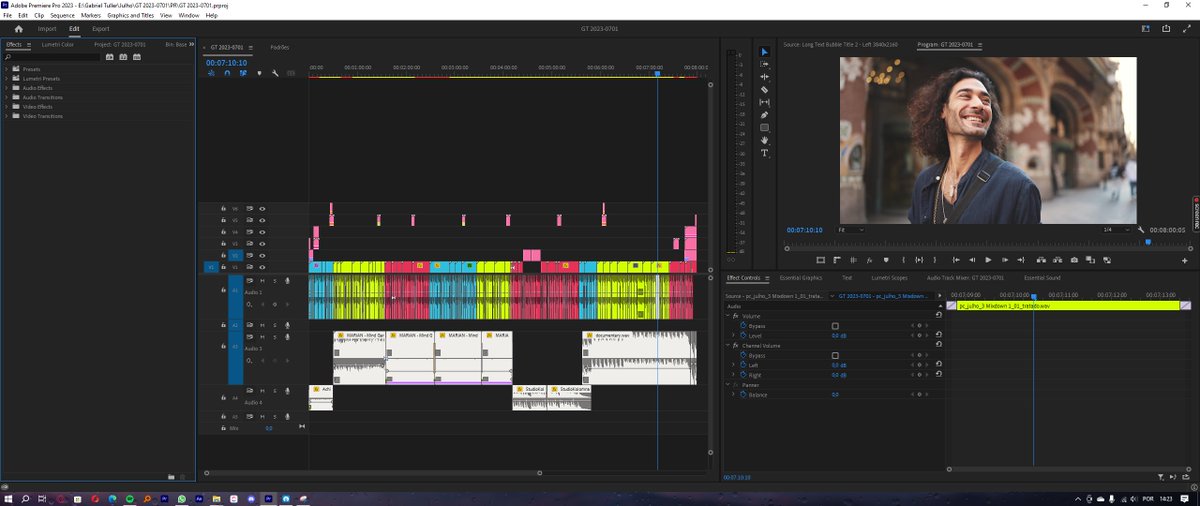This screenshot has height=506, width=1200.
Task: Toggle visibility eye for track V4
Action: 262,232
